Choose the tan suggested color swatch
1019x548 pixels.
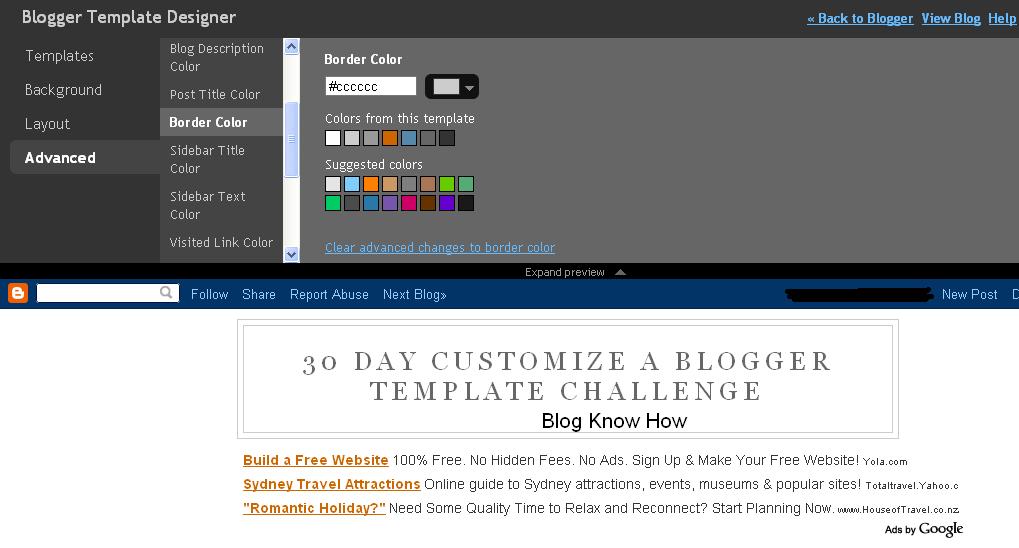[x=389, y=184]
